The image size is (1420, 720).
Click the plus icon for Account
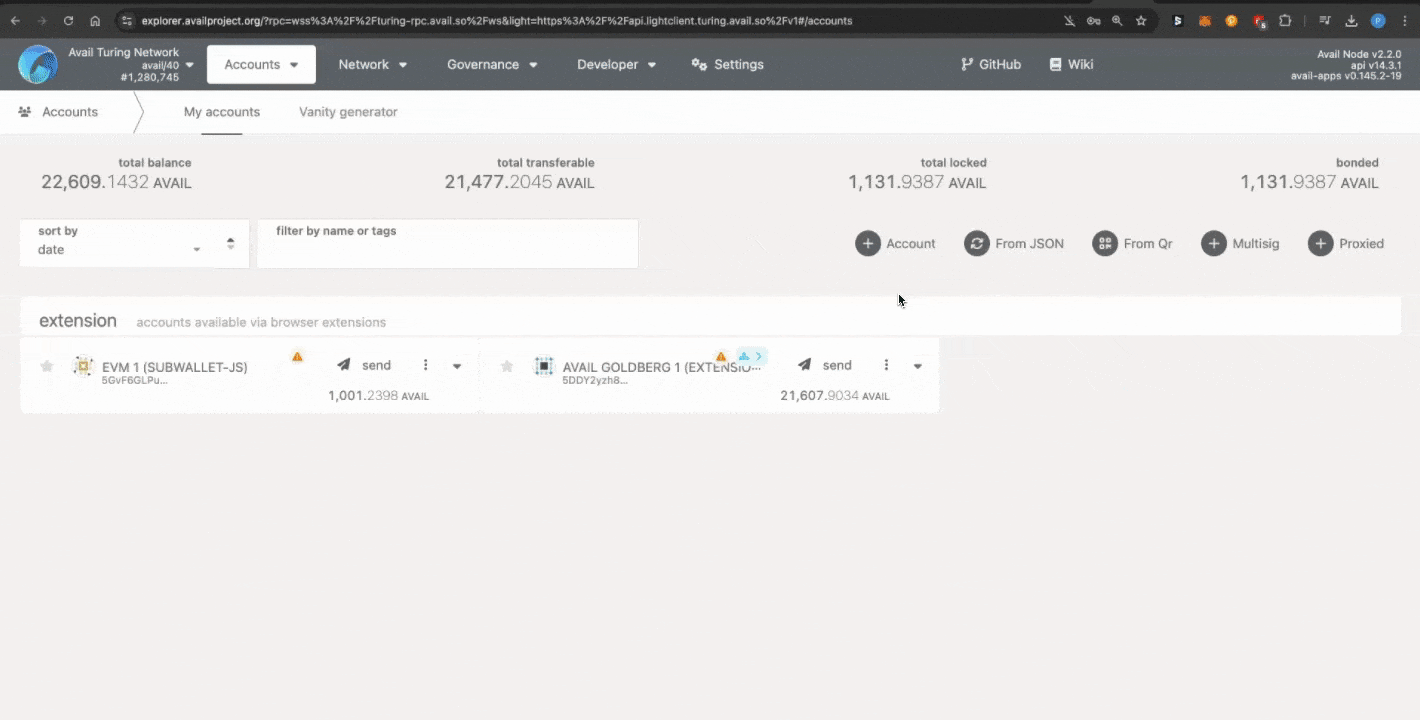pos(868,243)
